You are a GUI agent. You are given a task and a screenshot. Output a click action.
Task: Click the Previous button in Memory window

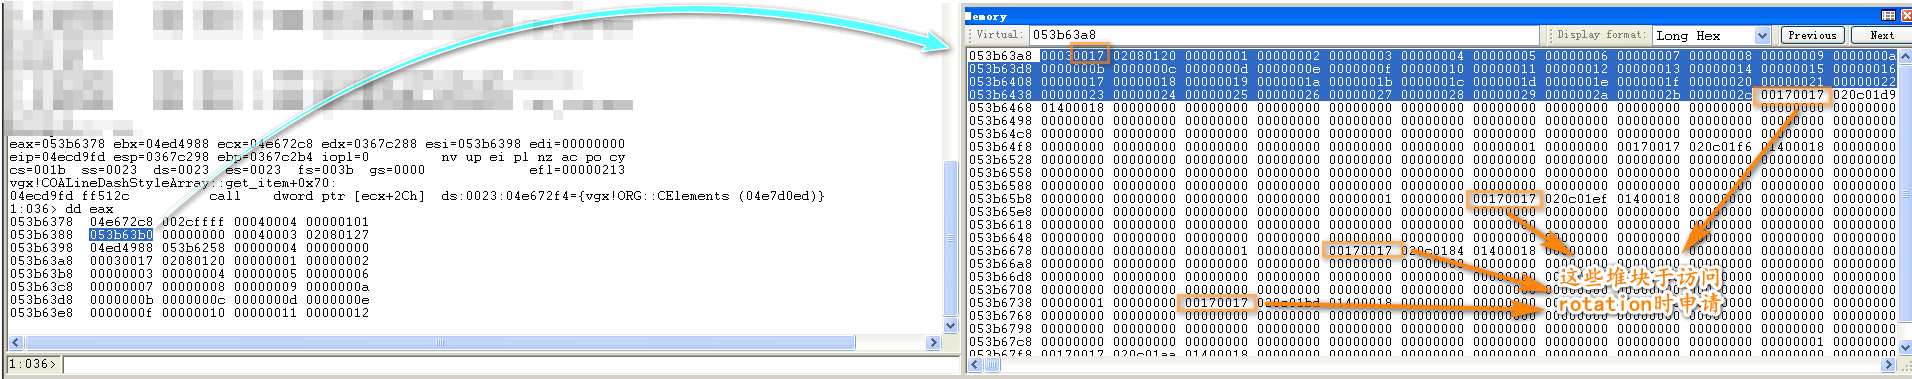[1812, 35]
